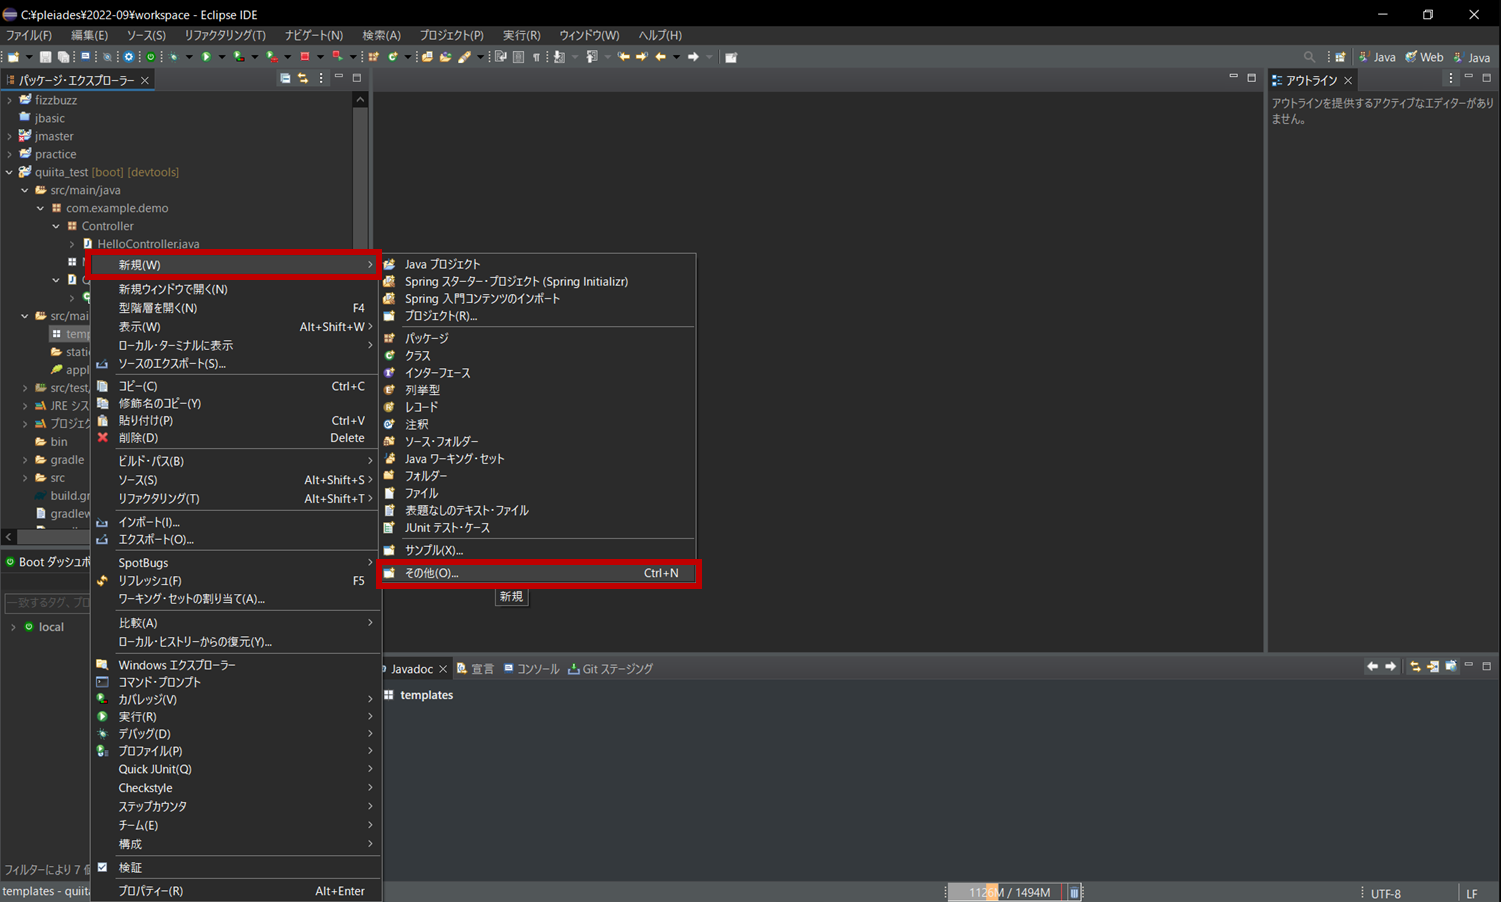Click UTF-8 encoding in status bar
Viewport: 1501px width, 902px height.
pyautogui.click(x=1385, y=893)
